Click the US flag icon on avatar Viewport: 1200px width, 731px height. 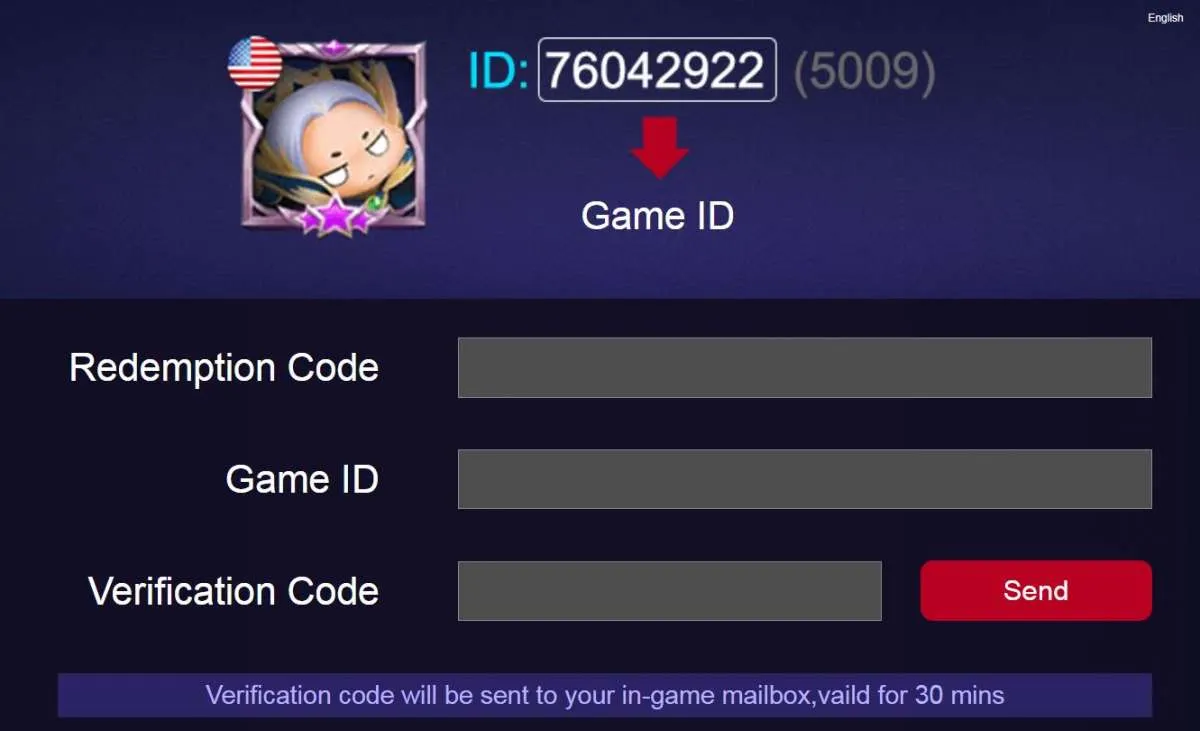pyautogui.click(x=254, y=63)
